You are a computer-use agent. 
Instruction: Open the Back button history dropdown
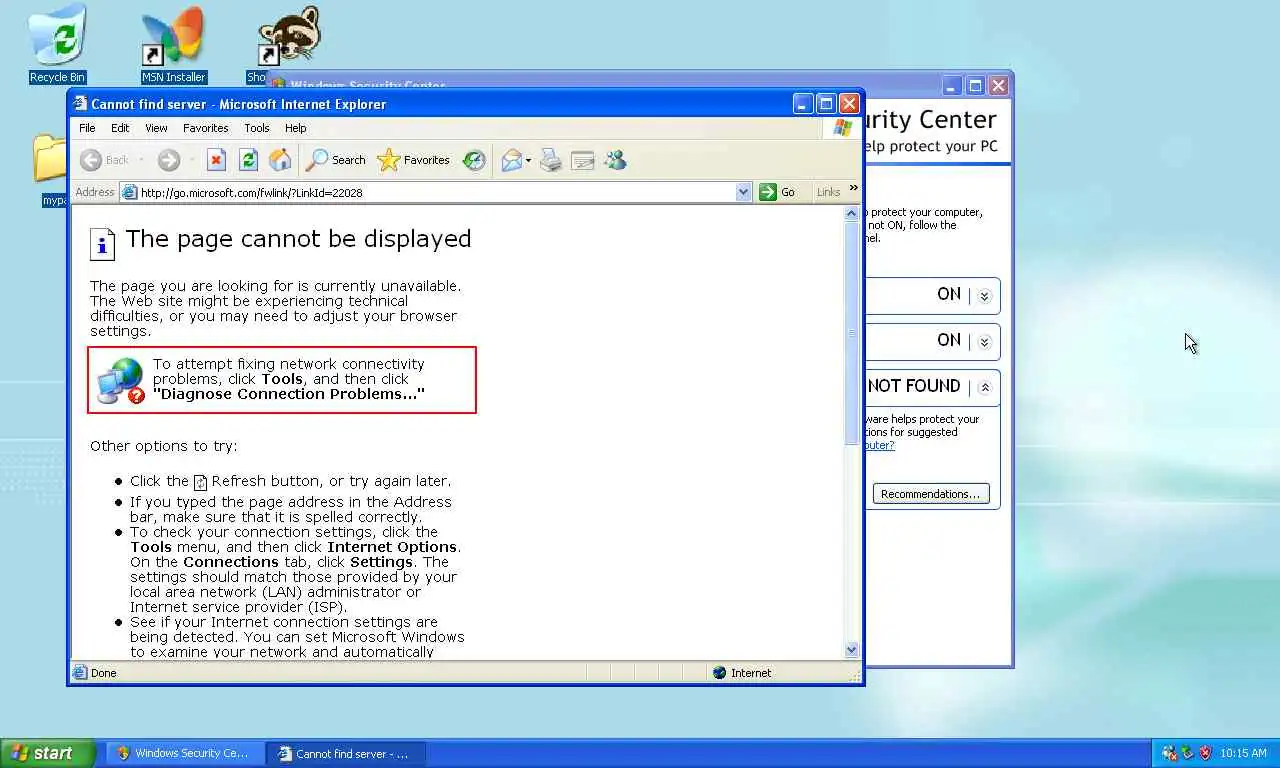tap(142, 160)
